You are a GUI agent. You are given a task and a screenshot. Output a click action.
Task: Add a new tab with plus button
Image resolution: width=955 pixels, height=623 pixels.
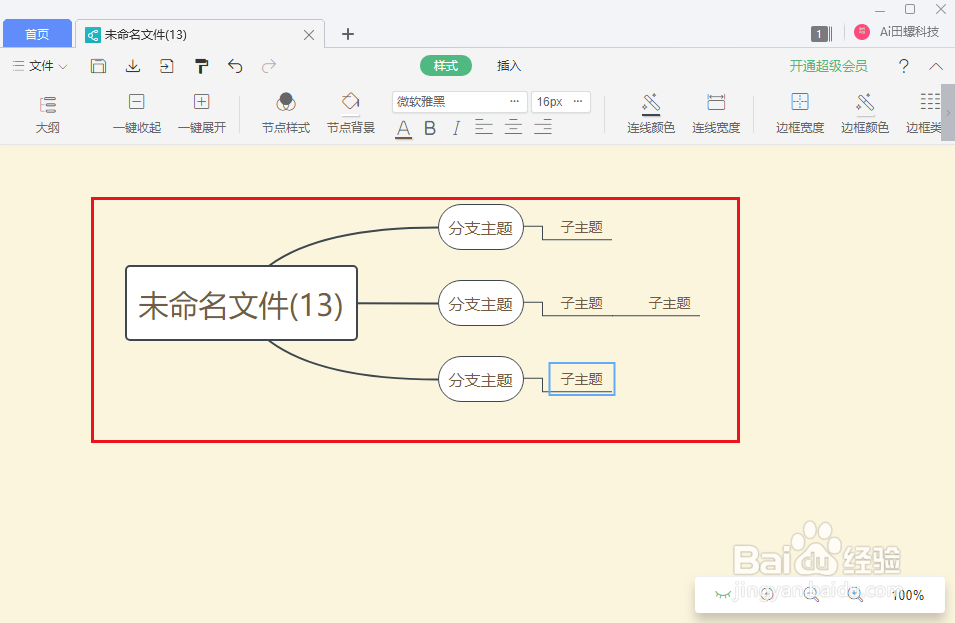point(348,34)
